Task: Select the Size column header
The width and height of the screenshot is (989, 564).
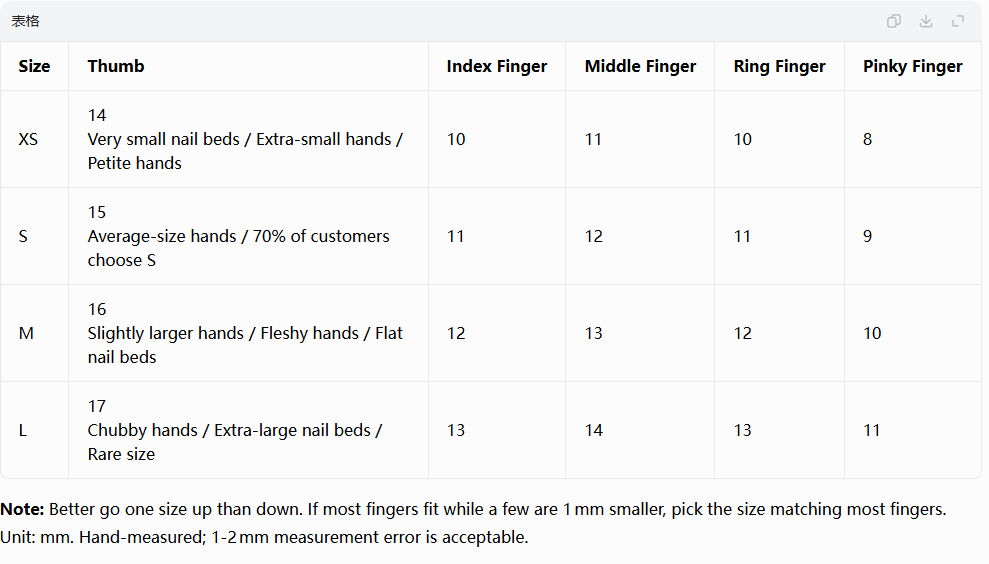Action: [34, 66]
